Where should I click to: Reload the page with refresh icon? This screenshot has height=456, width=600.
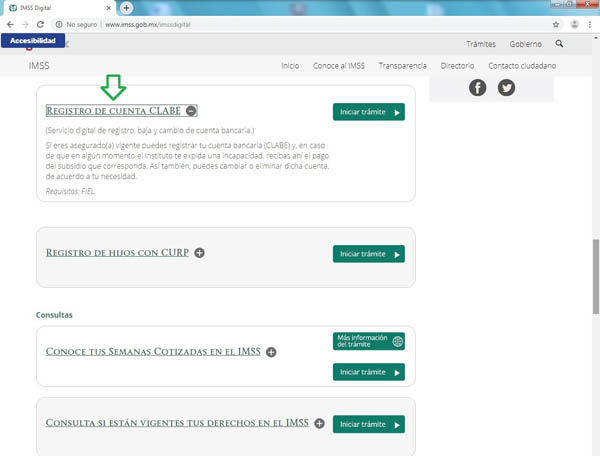click(44, 23)
